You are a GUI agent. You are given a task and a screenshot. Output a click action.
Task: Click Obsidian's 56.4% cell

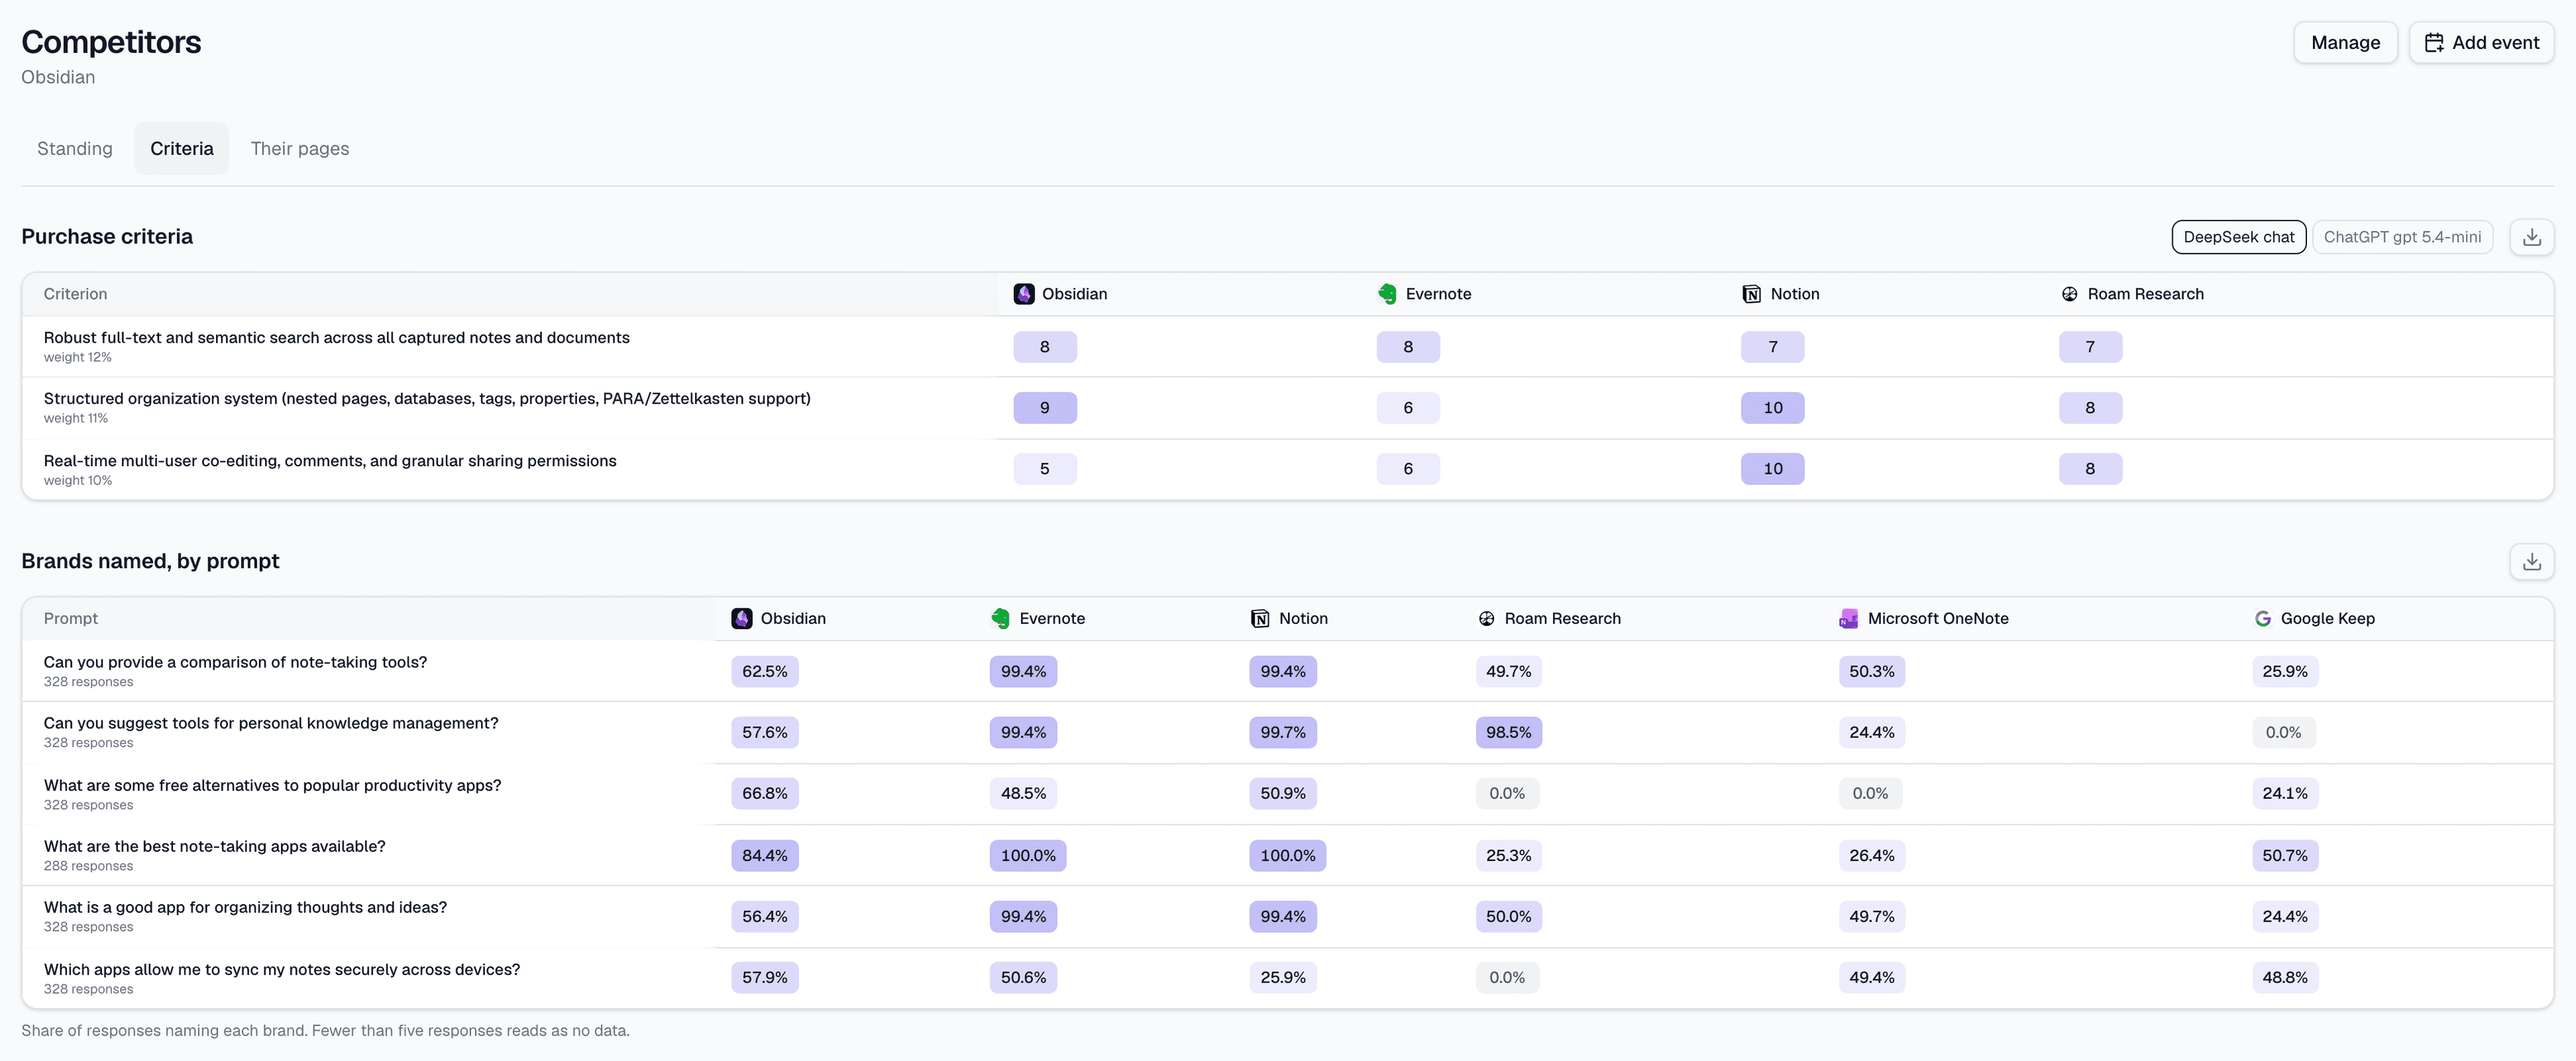764,916
